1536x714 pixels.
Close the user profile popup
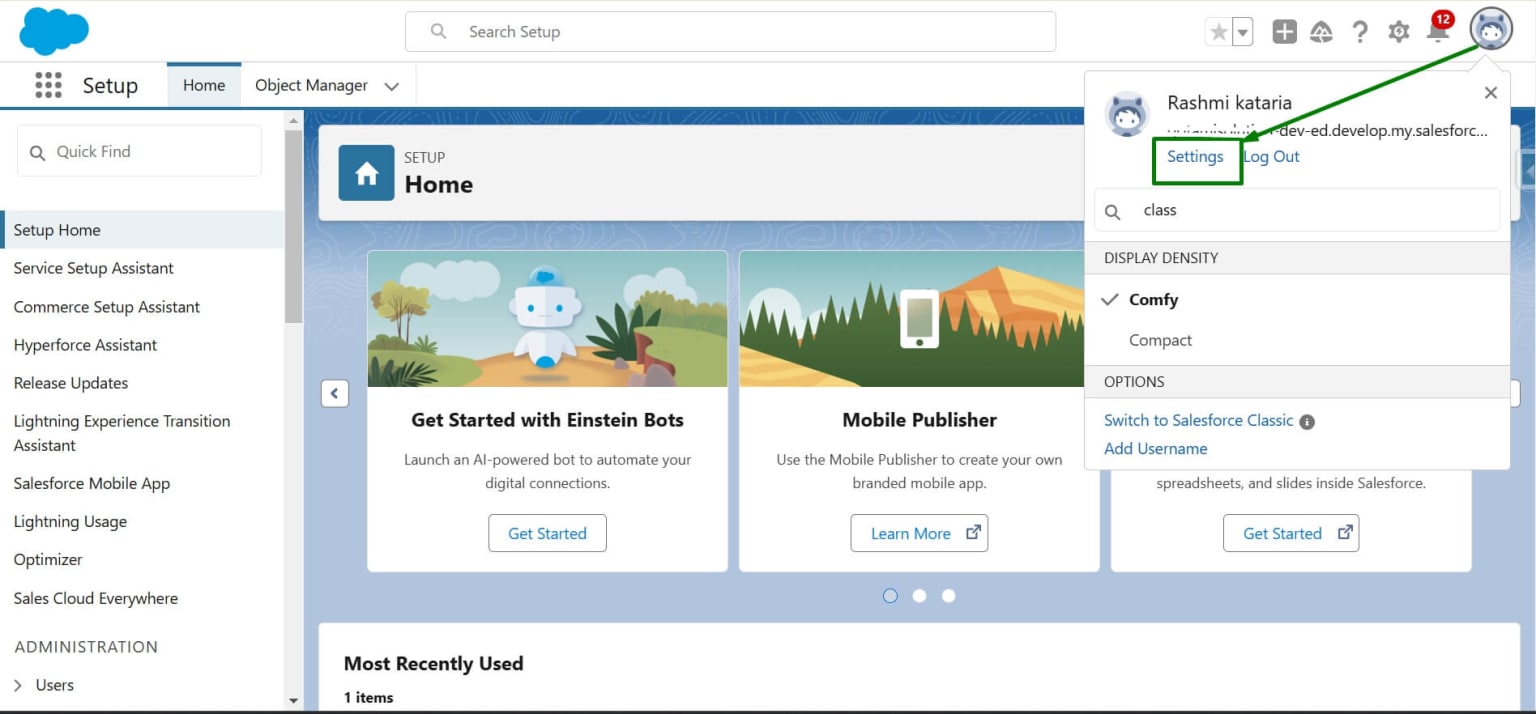pos(1490,93)
